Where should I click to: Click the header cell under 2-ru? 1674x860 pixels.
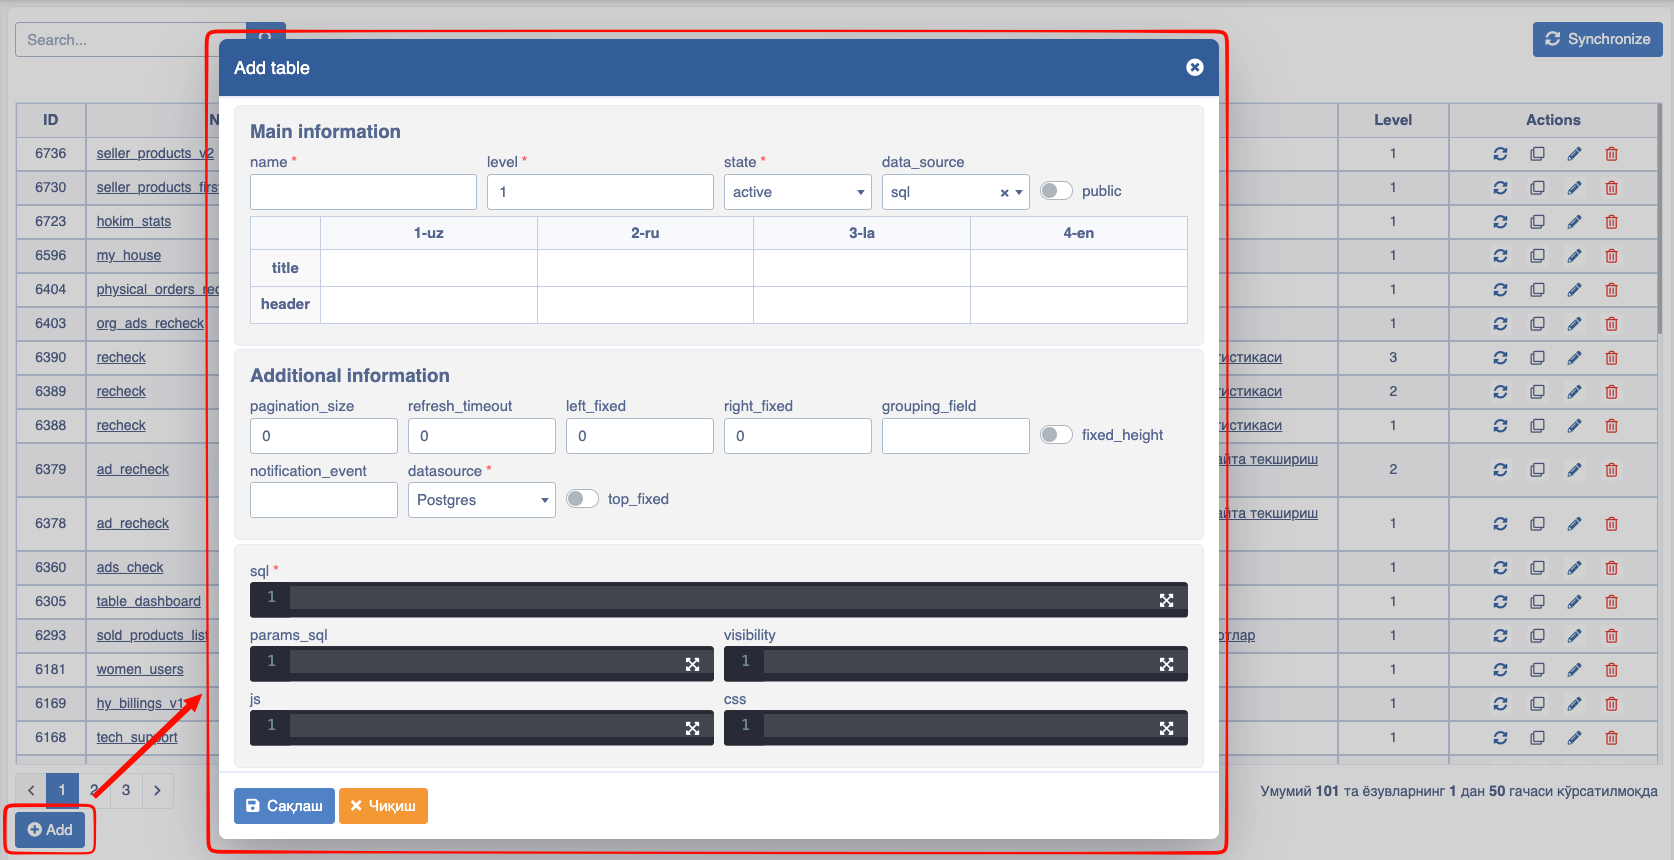pos(645,305)
